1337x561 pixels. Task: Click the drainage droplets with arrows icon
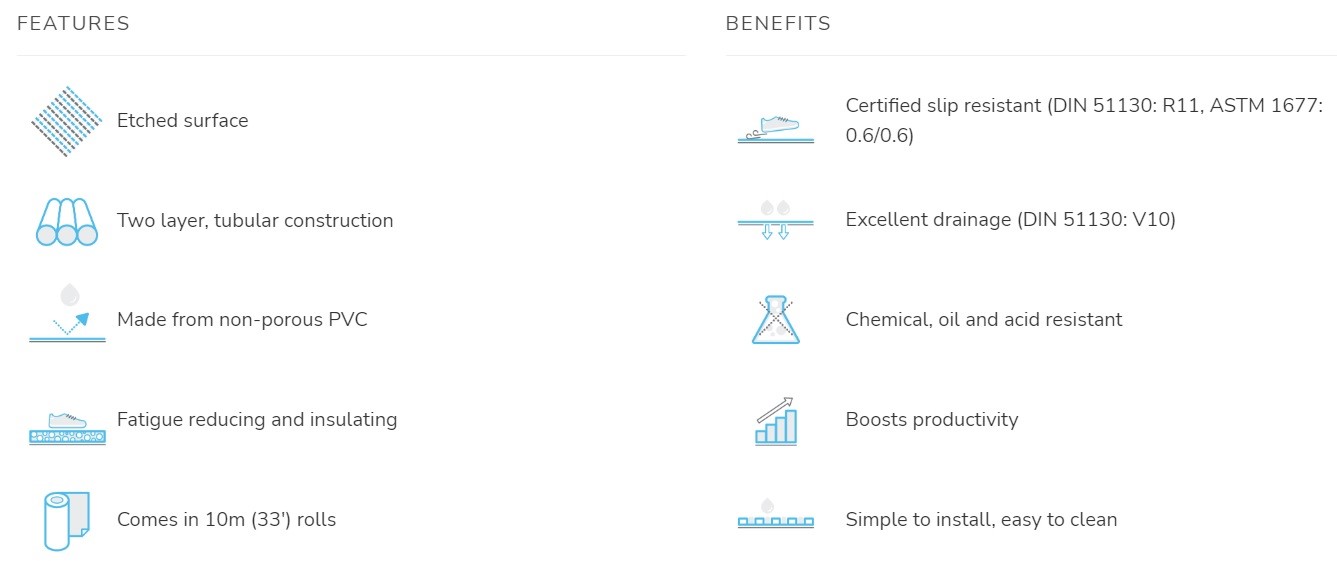(775, 220)
